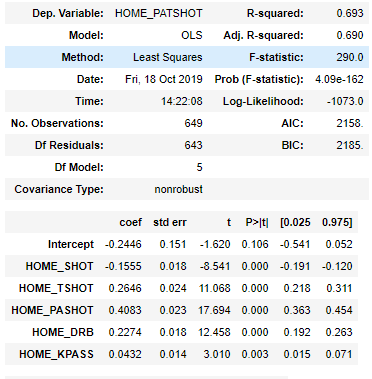Screen dimensions: 372x379
Task: Click the HOME_TSHOT row label
Action: point(56,288)
